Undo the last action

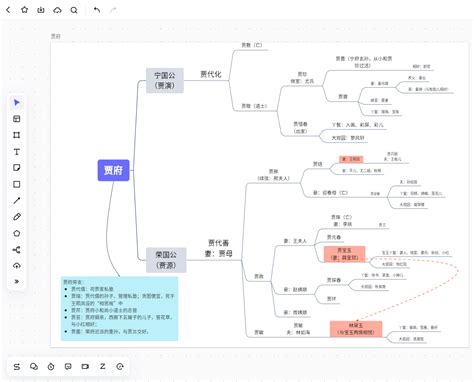[x=97, y=10]
